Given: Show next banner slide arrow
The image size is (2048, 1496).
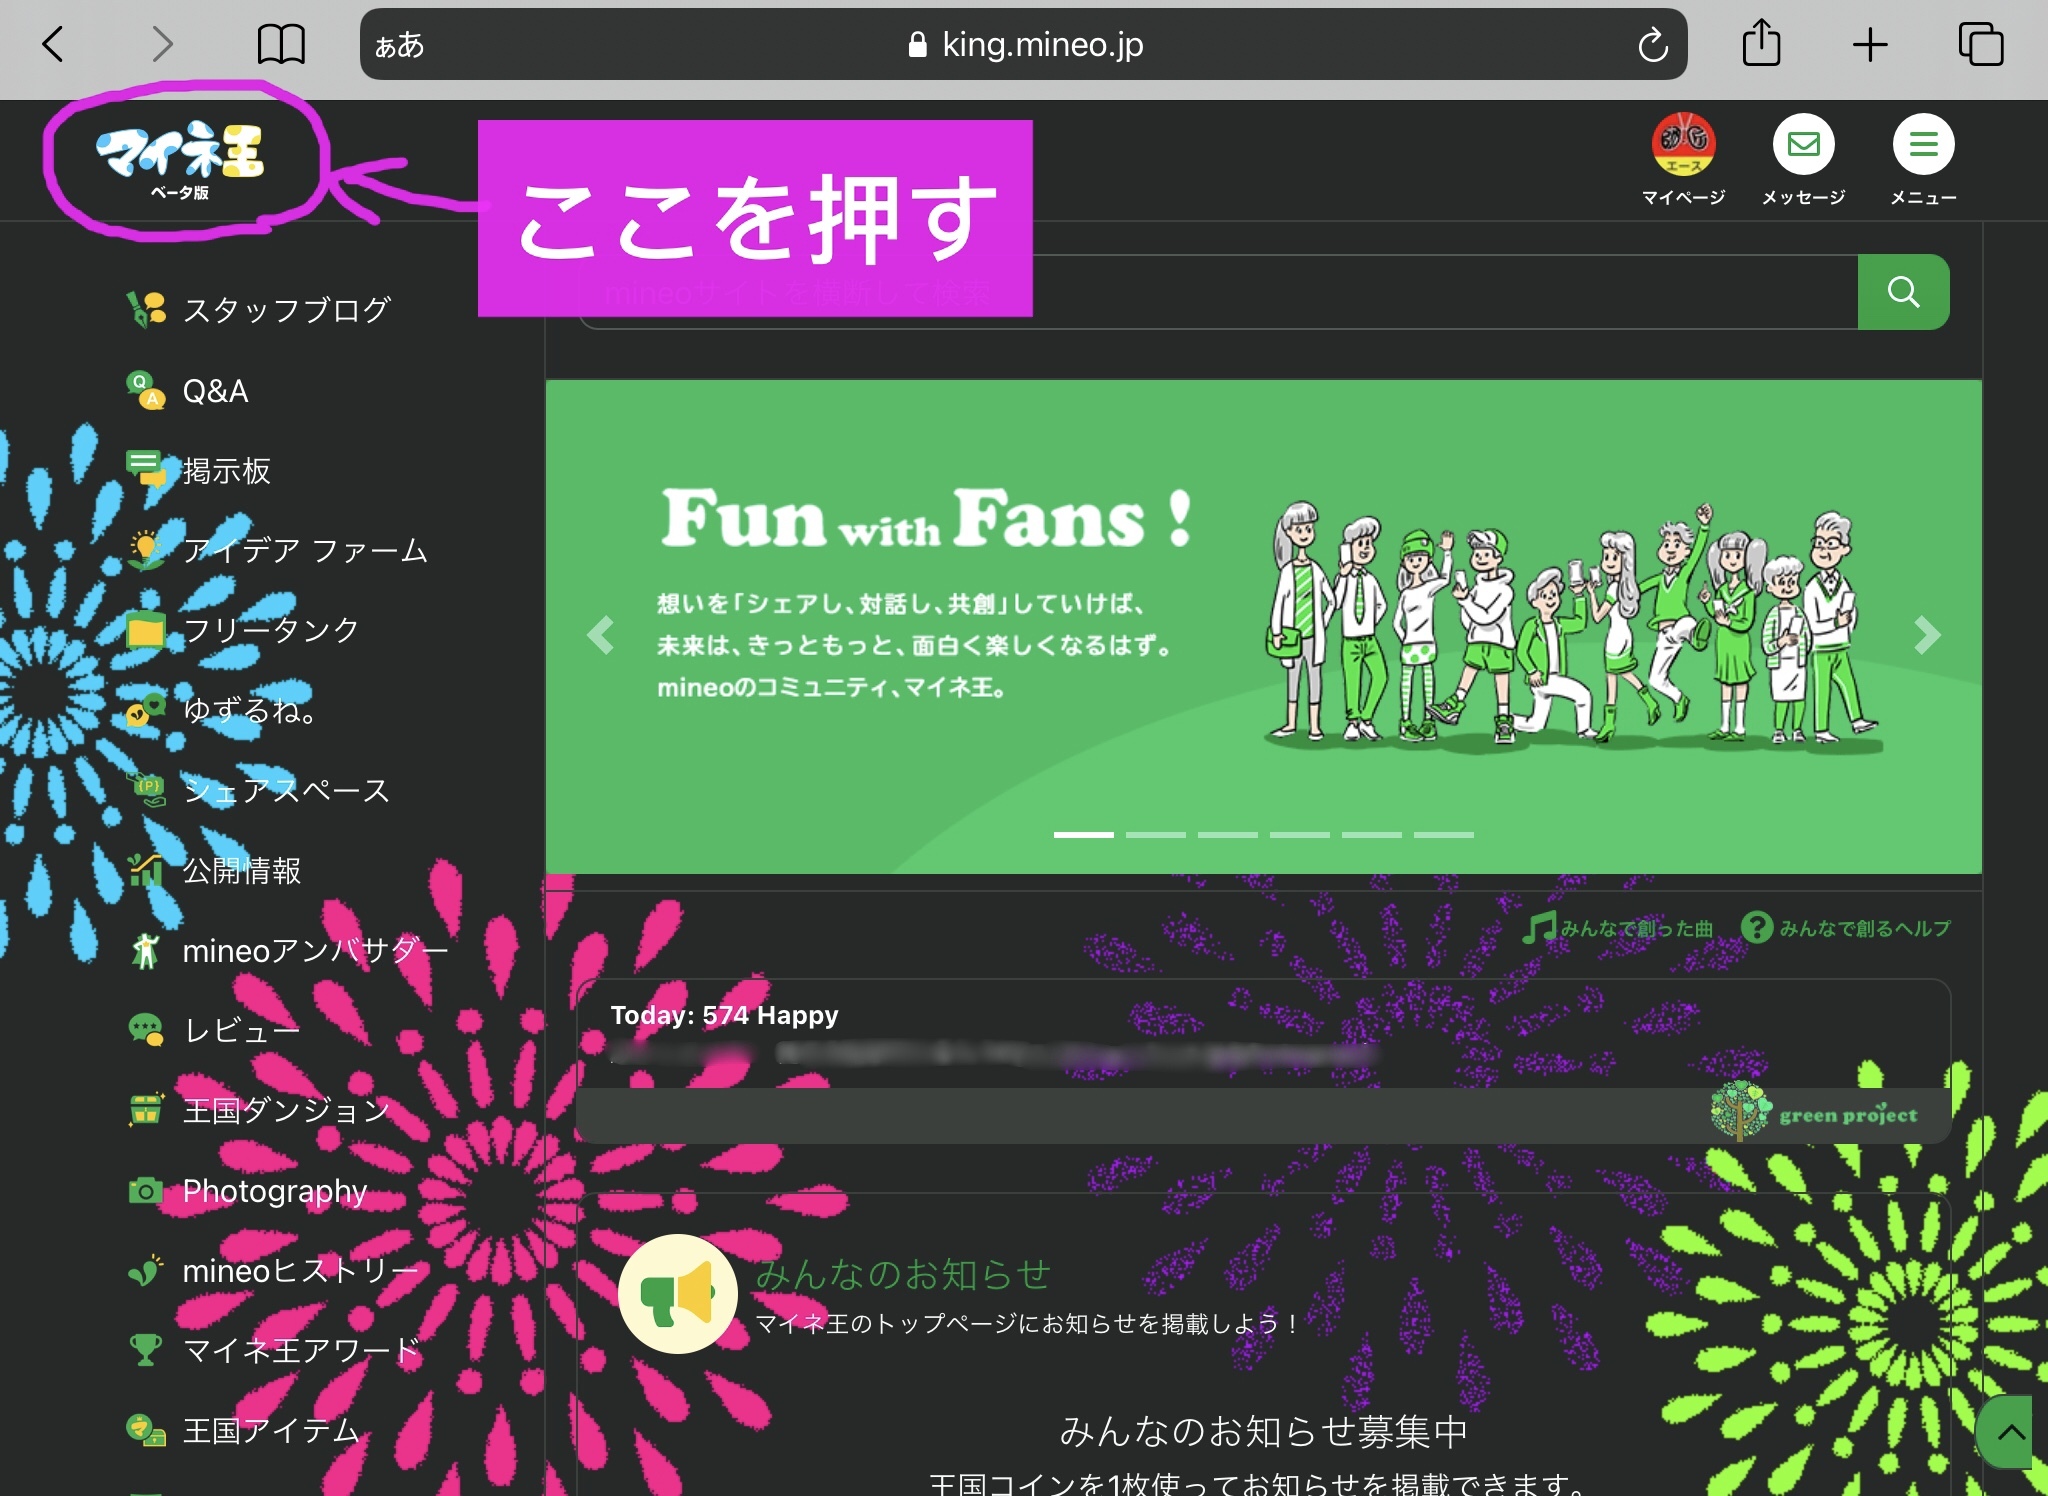Looking at the screenshot, I should pos(1926,635).
